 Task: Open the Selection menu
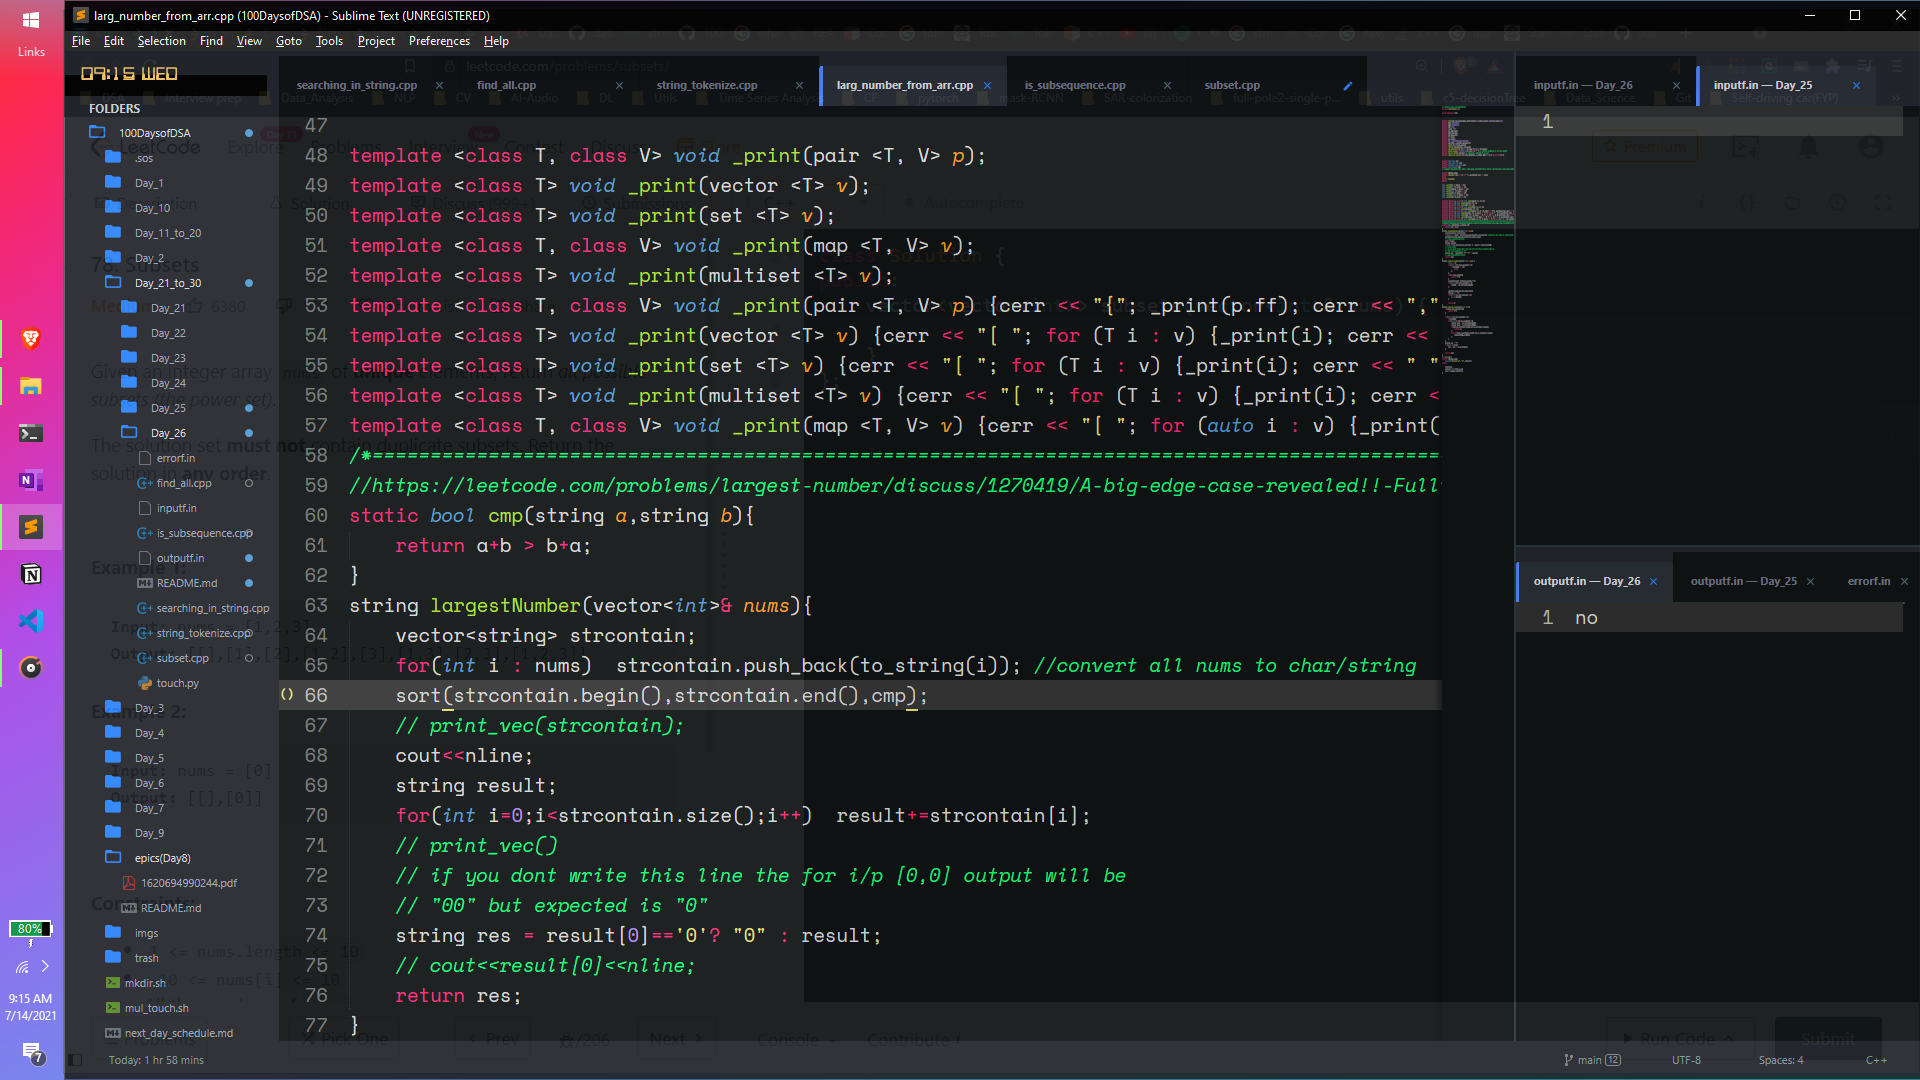tap(161, 41)
